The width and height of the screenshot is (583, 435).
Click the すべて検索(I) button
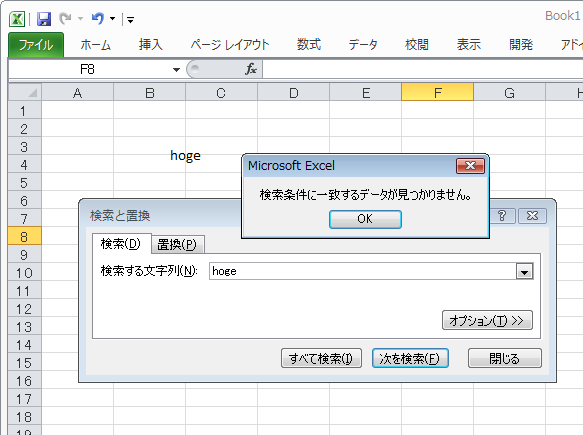(321, 358)
